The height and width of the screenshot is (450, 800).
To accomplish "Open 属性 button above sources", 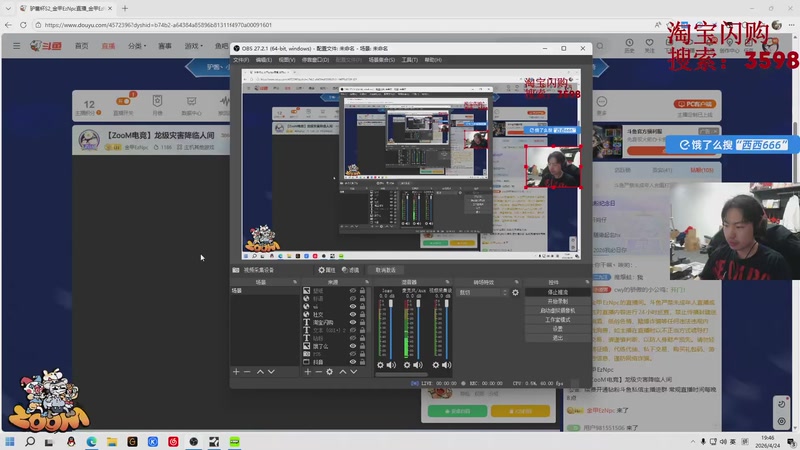I will (x=327, y=270).
